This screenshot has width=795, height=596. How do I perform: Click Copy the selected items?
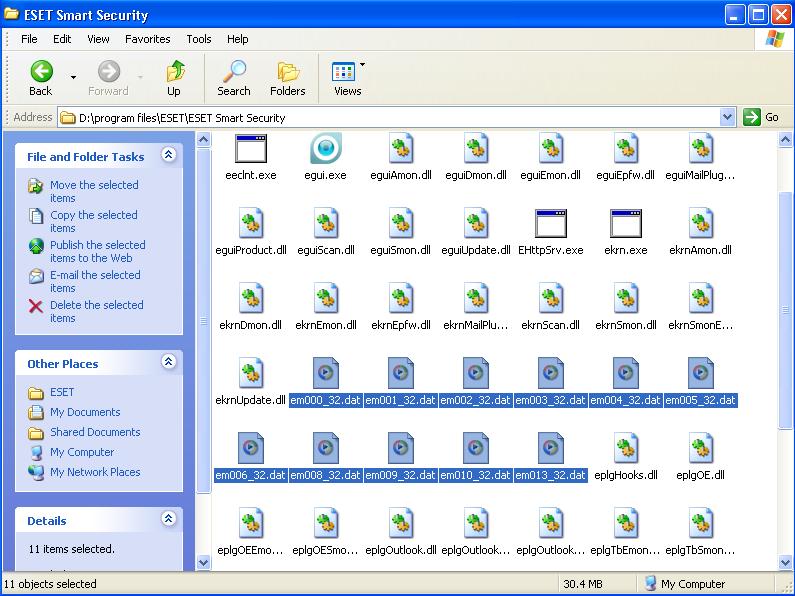point(93,221)
